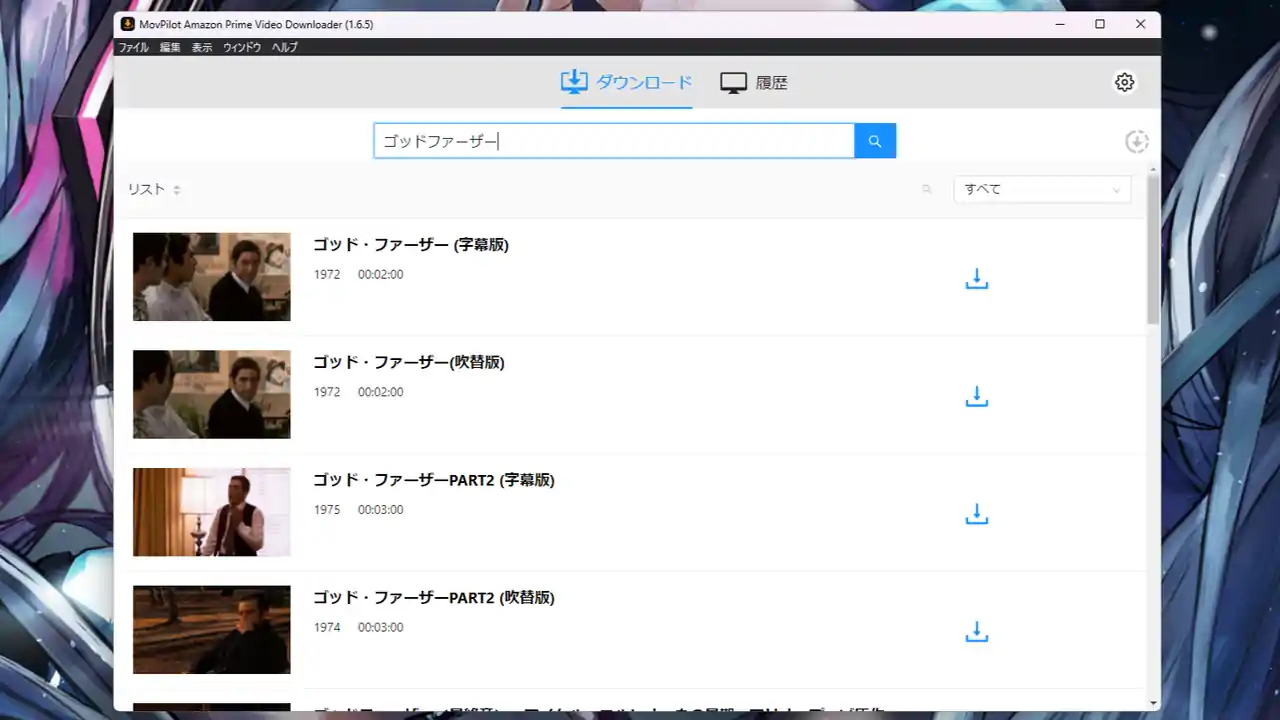Open the 編集 menu

pyautogui.click(x=170, y=47)
